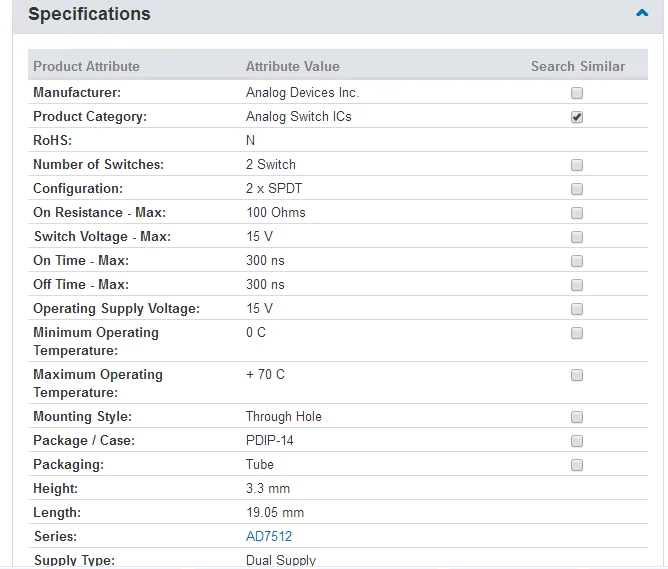
Task: Tick Switch Voltage - Max checkbox
Action: coord(577,237)
